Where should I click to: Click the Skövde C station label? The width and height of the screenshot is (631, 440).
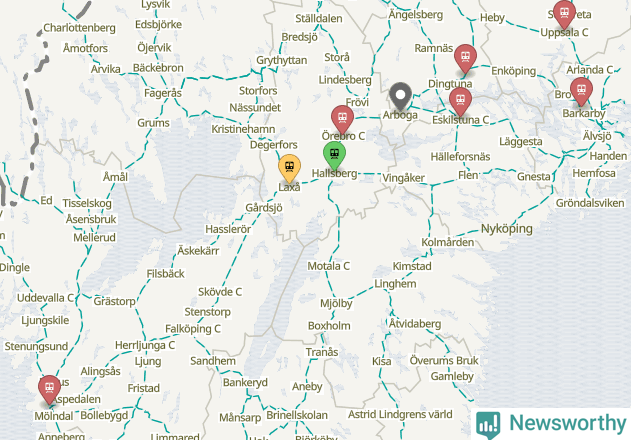tap(220, 292)
